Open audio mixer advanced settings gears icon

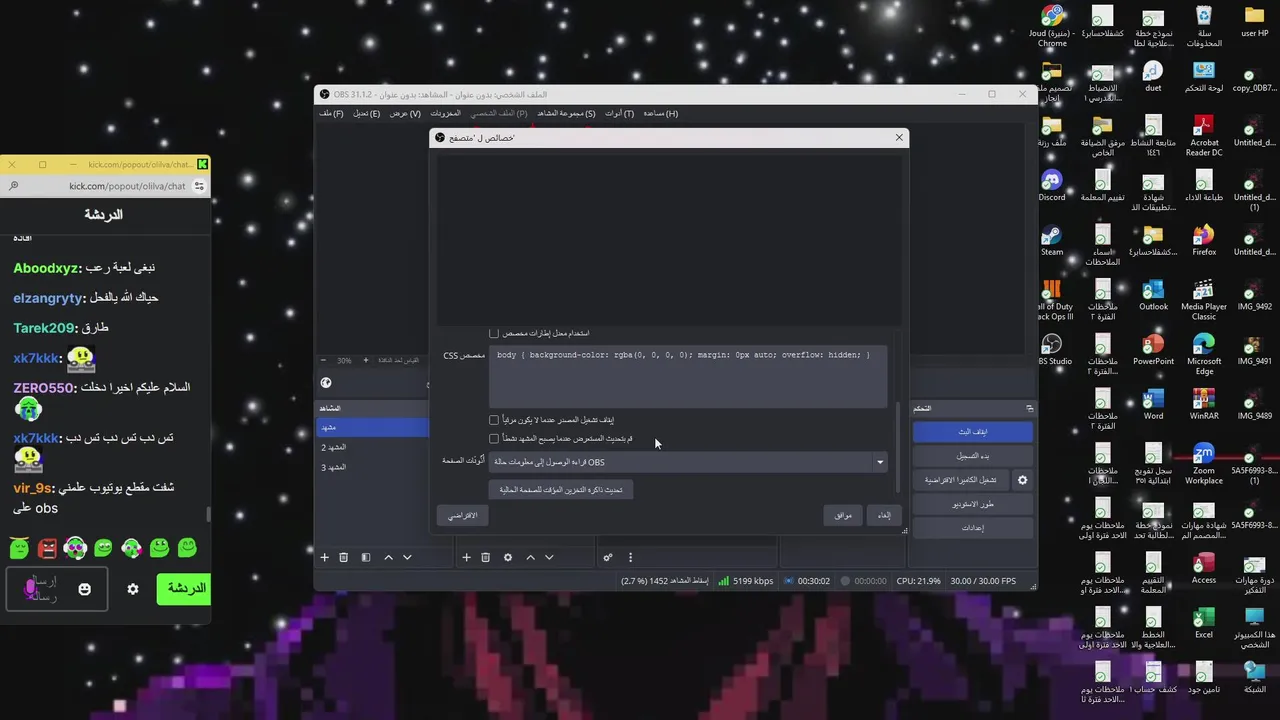click(x=607, y=557)
